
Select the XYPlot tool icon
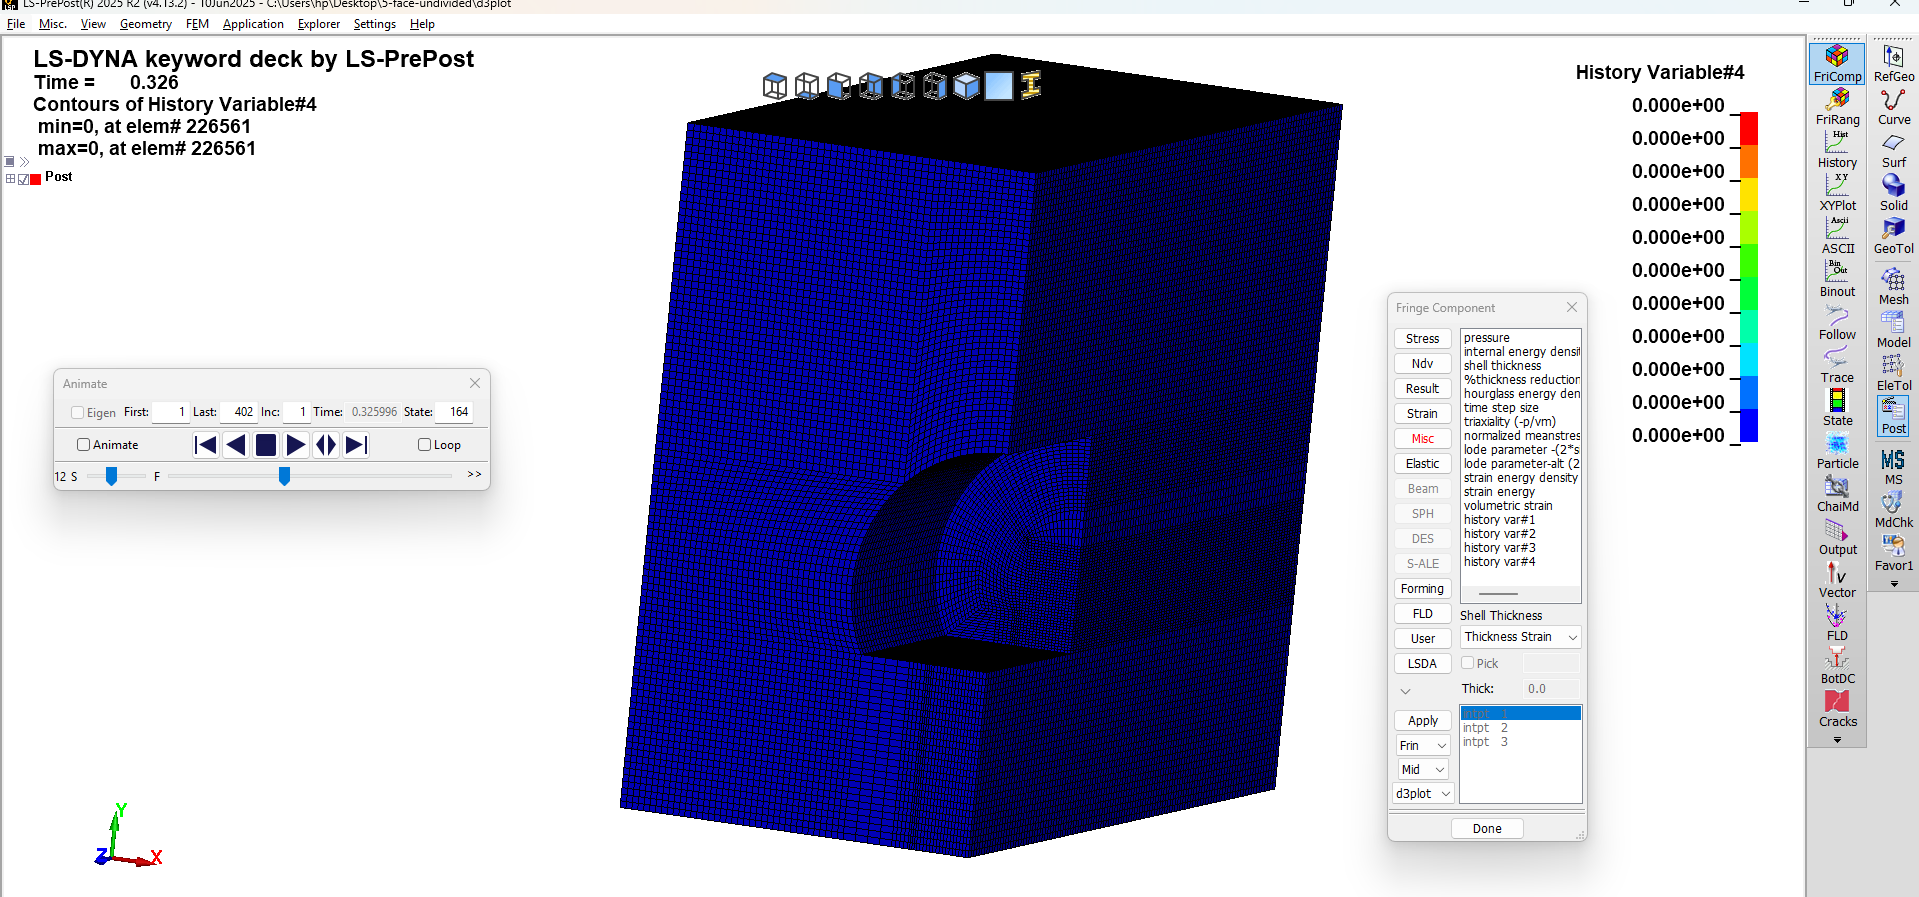1837,192
